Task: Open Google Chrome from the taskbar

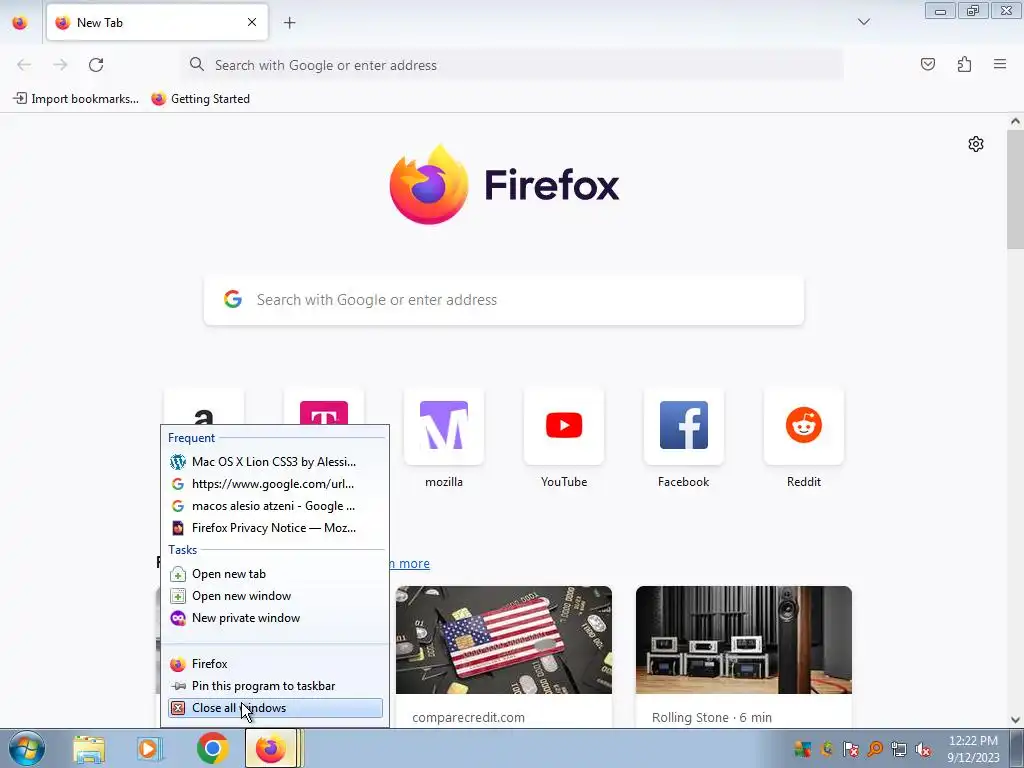Action: click(x=212, y=749)
